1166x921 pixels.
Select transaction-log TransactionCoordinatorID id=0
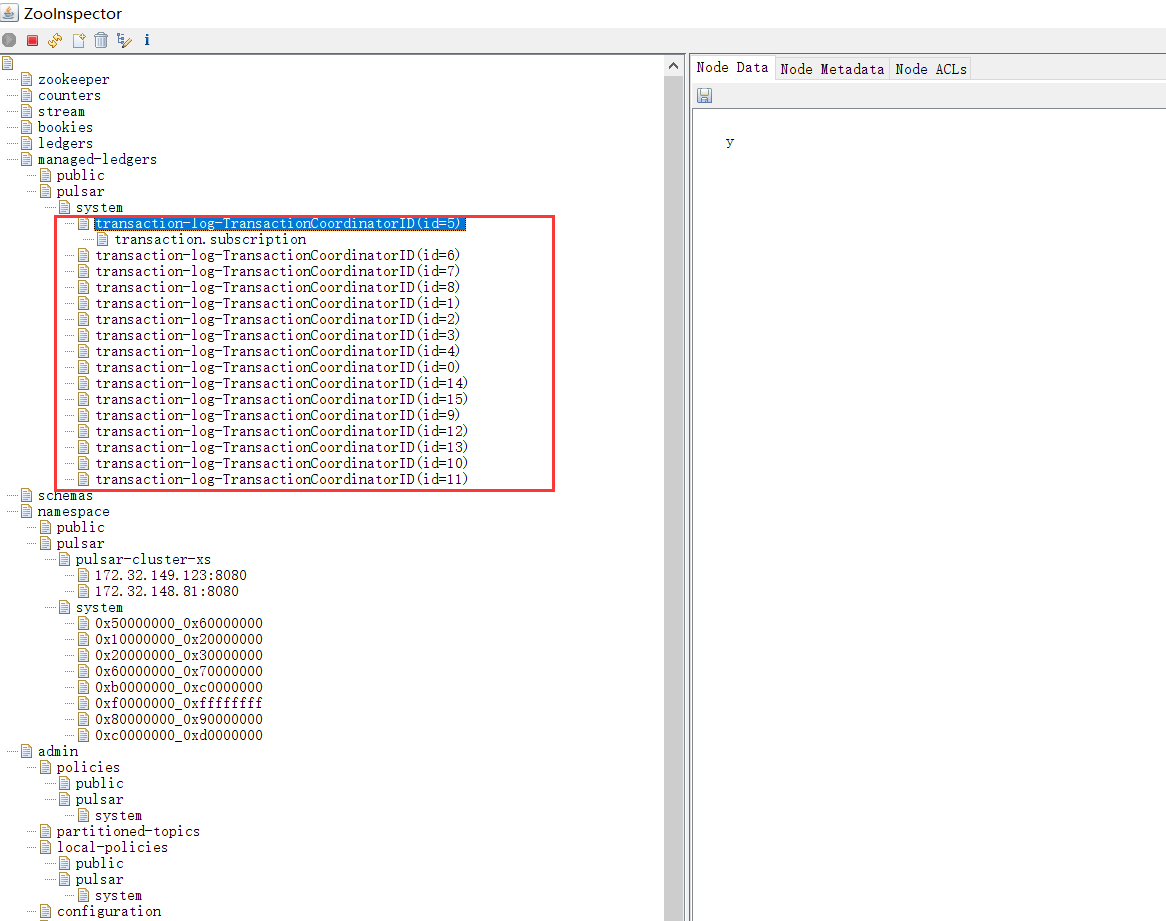[277, 367]
